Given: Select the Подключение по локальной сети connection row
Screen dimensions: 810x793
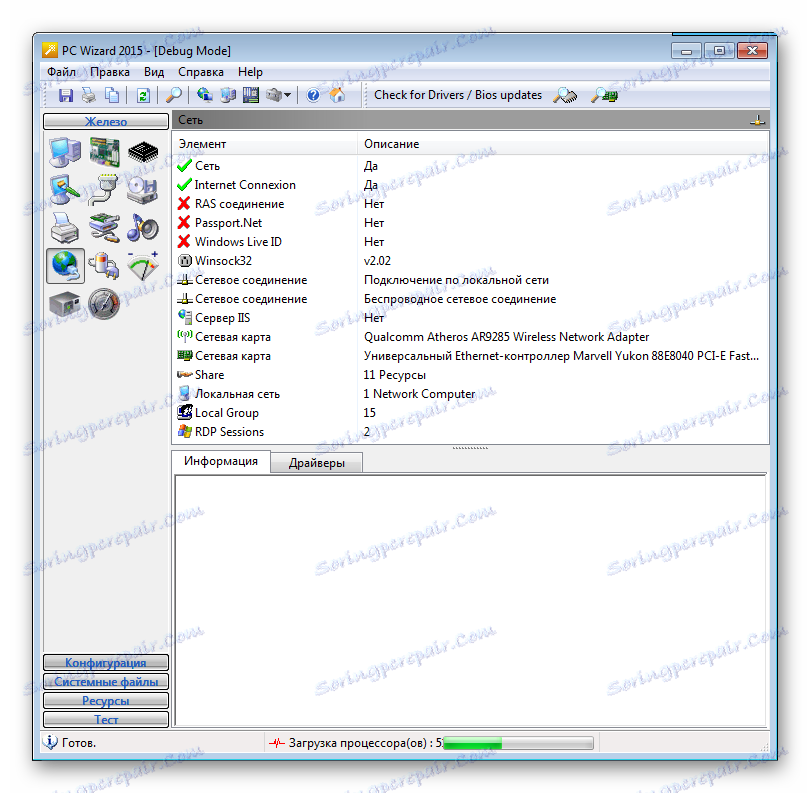Looking at the screenshot, I should coord(470,280).
